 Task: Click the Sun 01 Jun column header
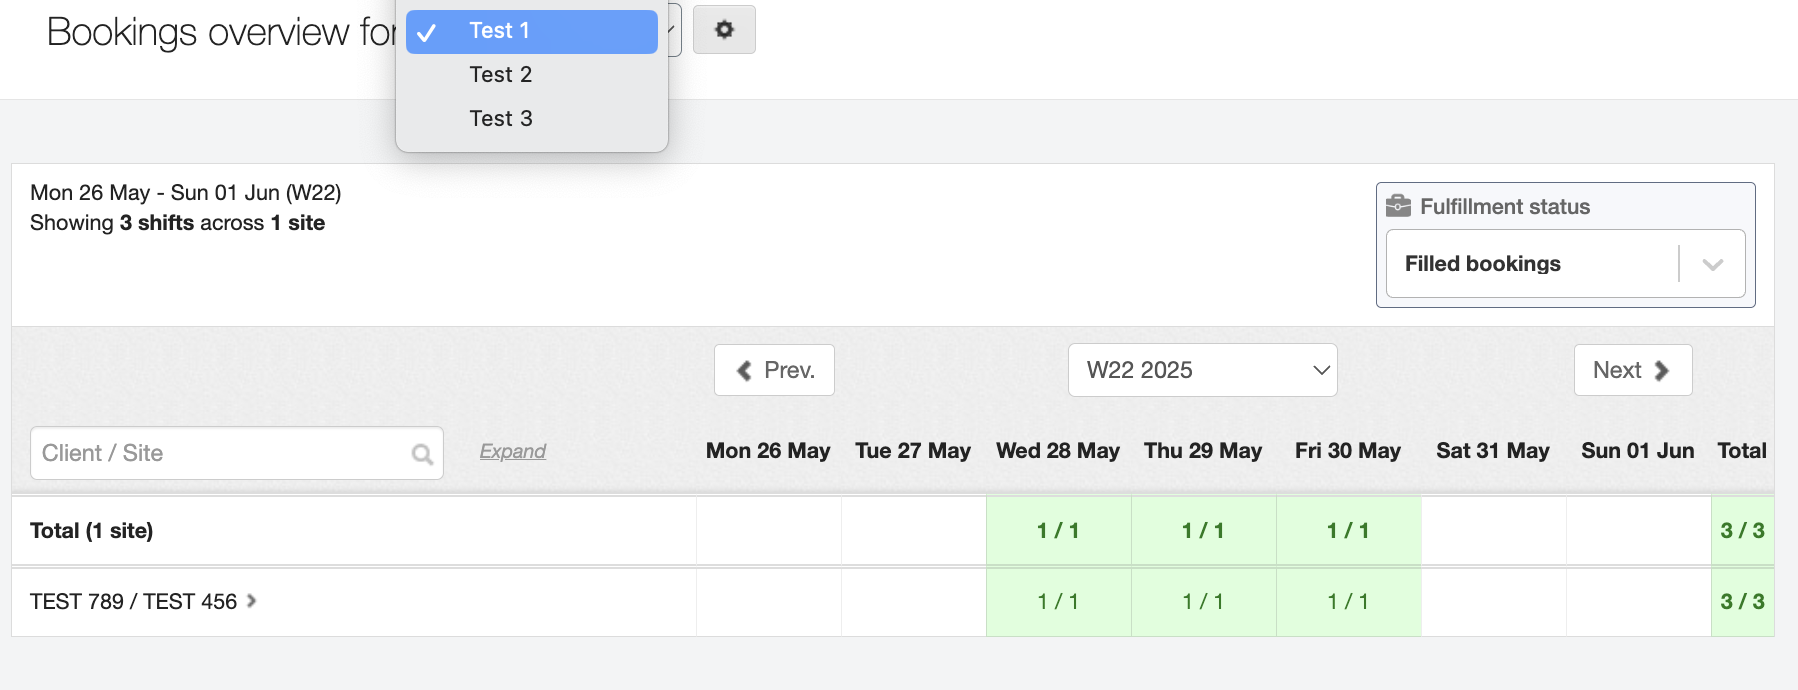(x=1637, y=451)
